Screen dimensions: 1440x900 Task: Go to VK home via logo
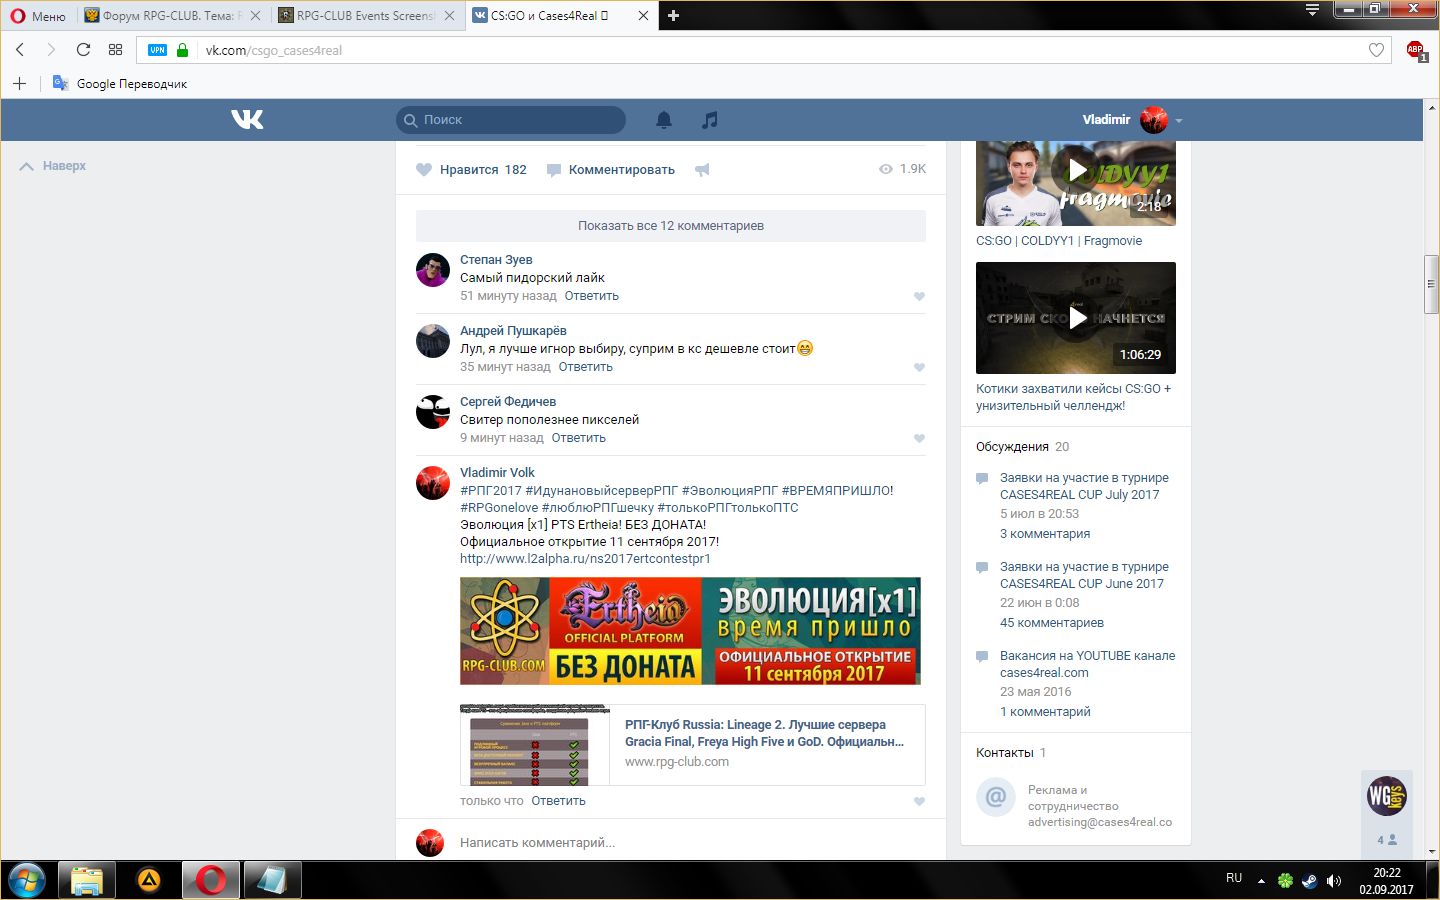point(247,120)
